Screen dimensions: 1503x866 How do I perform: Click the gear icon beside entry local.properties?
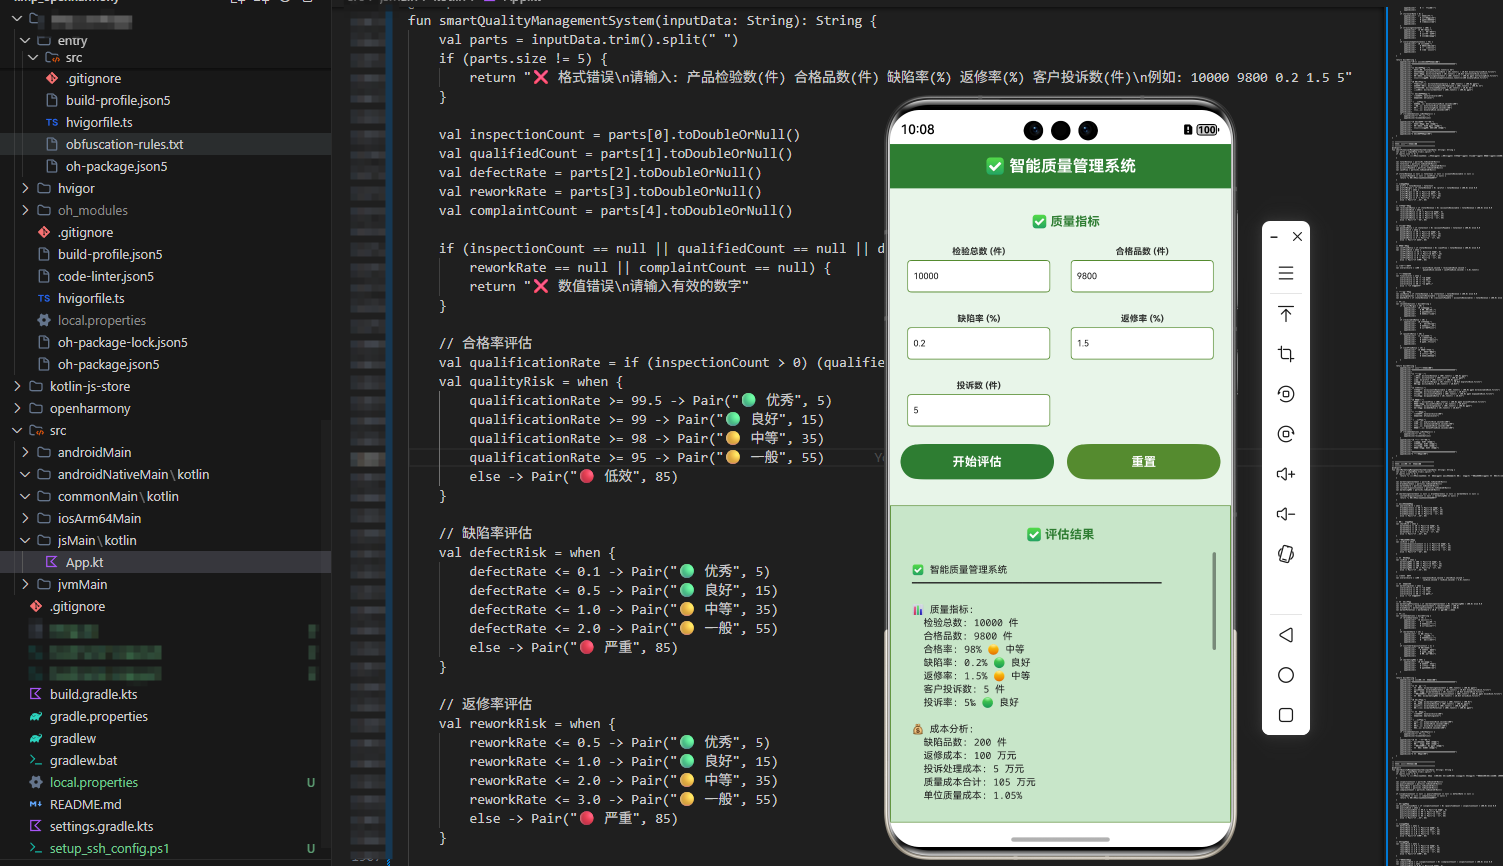44,320
